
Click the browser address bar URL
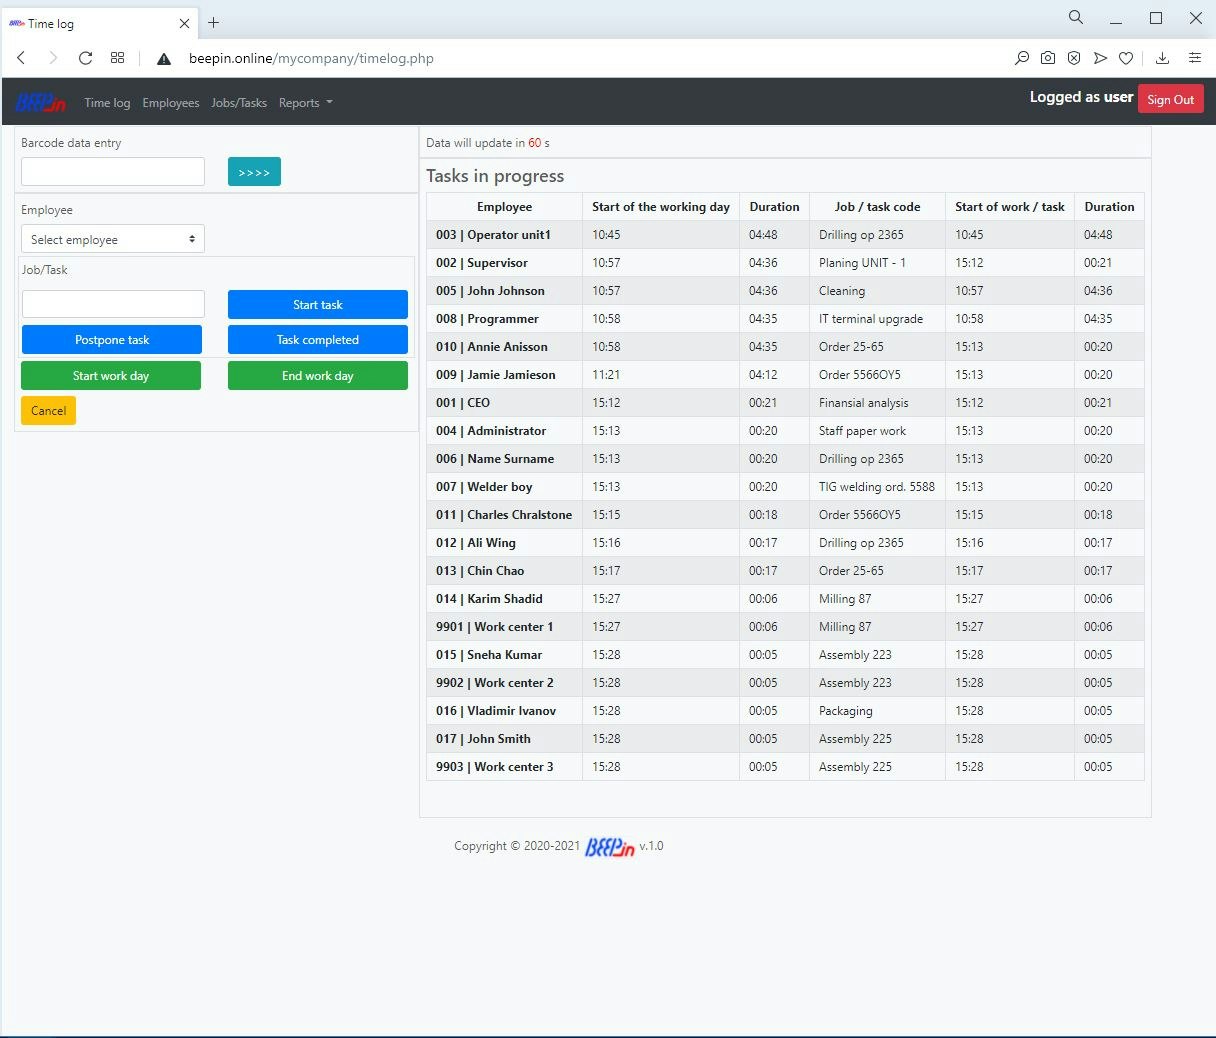click(x=311, y=58)
